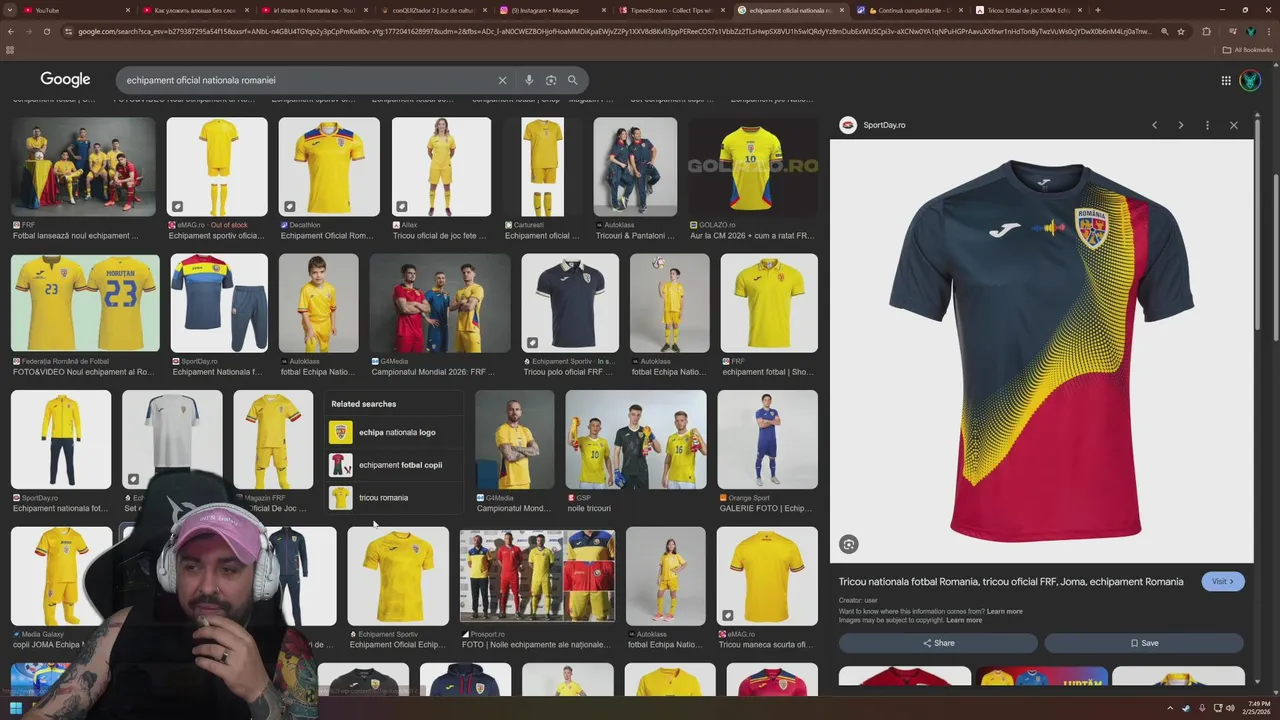Select related search echipa nationala logo
The image size is (1280, 720).
pos(395,432)
